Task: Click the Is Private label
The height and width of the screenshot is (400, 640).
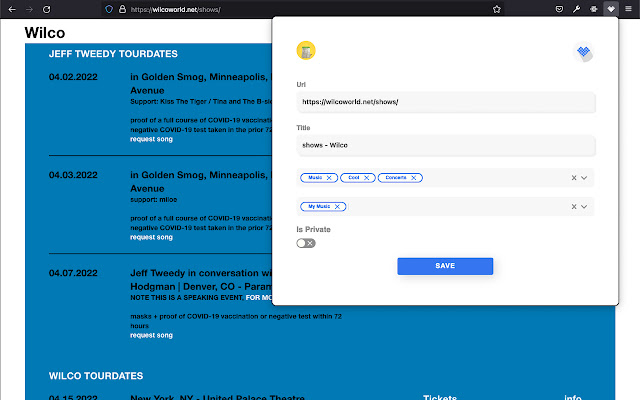Action: pos(313,229)
